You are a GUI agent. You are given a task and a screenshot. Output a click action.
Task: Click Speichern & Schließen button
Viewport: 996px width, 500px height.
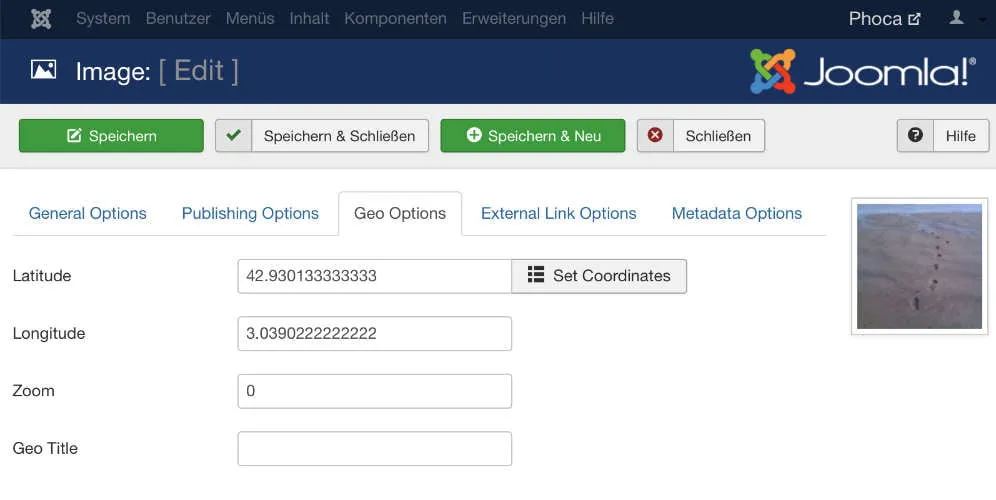[322, 135]
